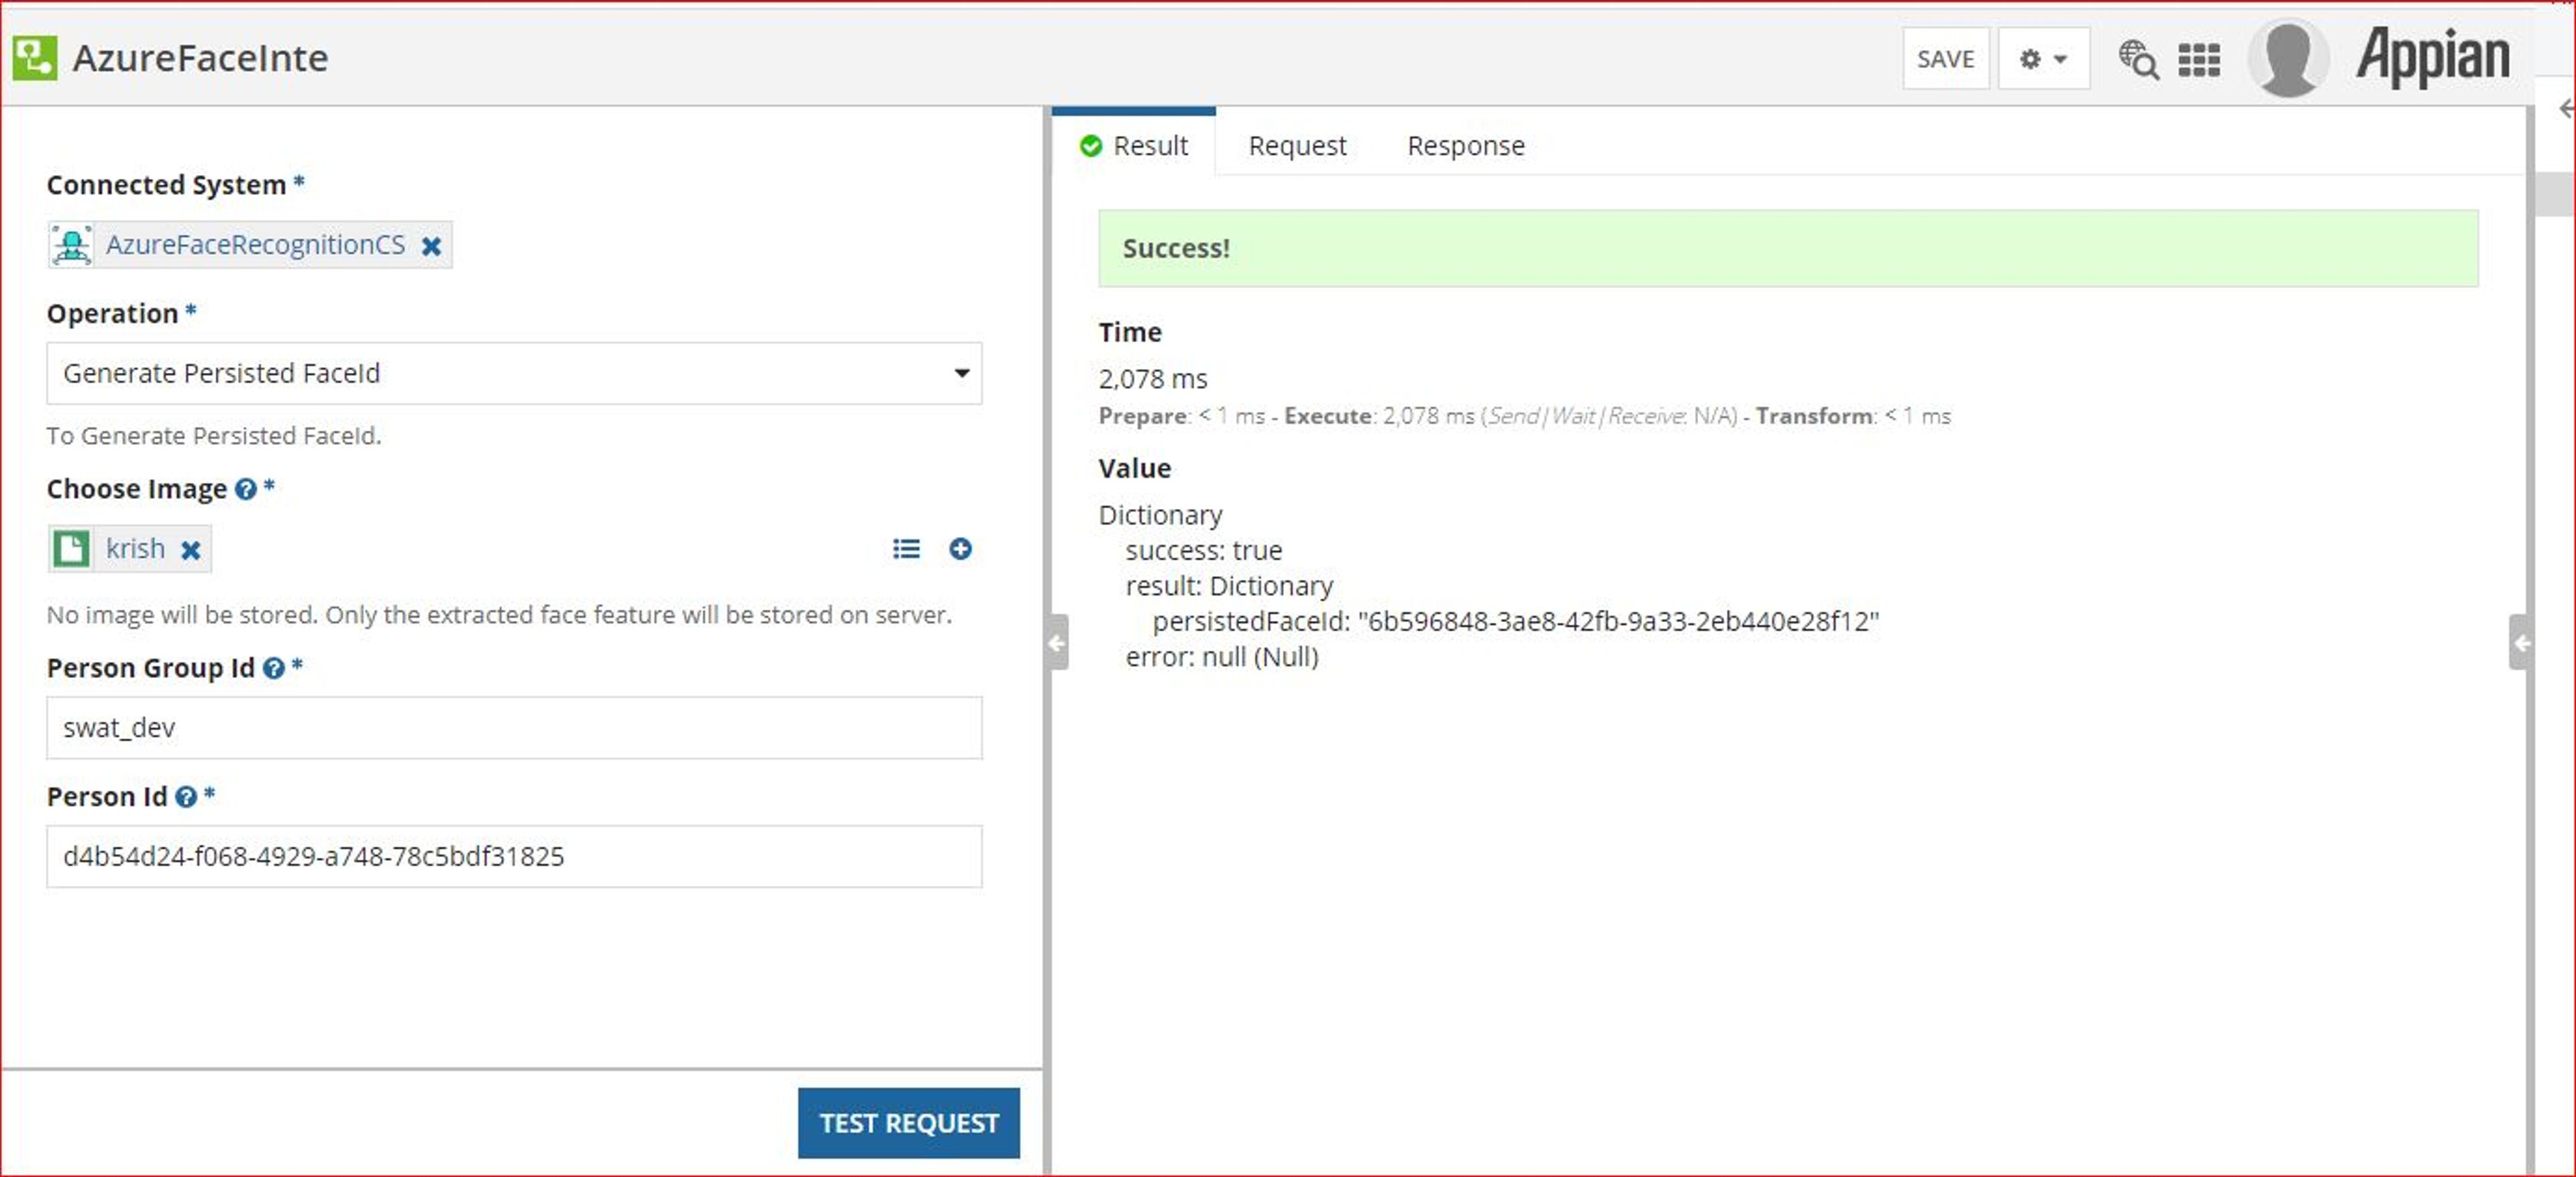Open the apps grid navigation icon
Screen dimensions: 2576x1177
pyautogui.click(x=2199, y=60)
